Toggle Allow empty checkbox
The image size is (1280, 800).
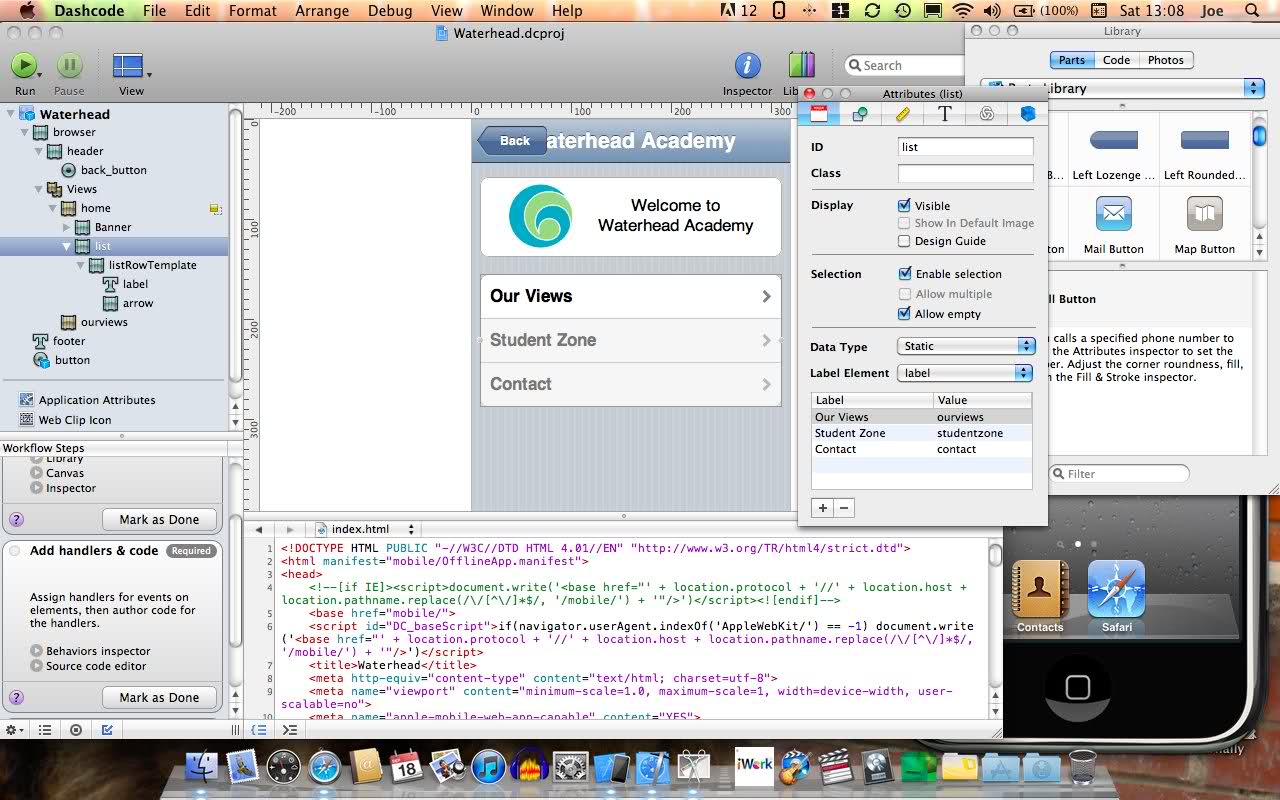tap(904, 313)
